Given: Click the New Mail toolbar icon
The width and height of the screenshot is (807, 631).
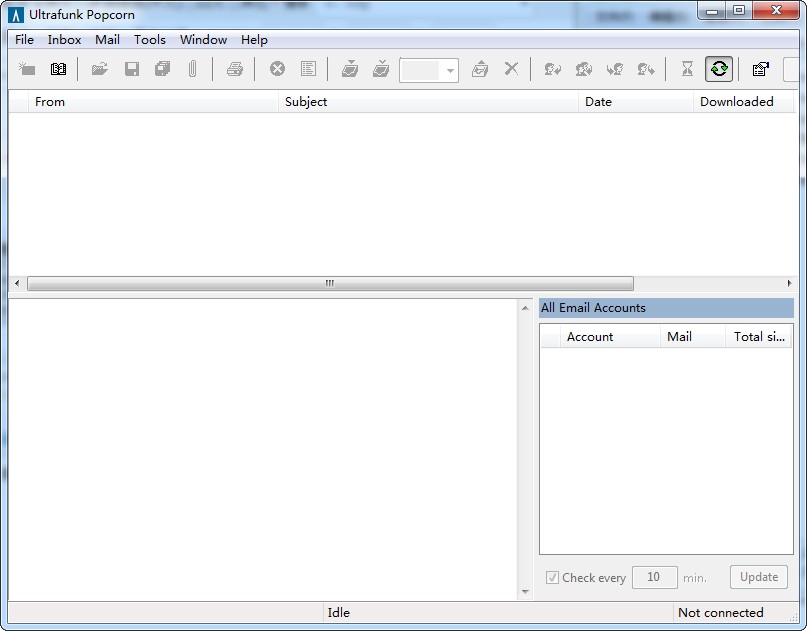Looking at the screenshot, I should [27, 68].
